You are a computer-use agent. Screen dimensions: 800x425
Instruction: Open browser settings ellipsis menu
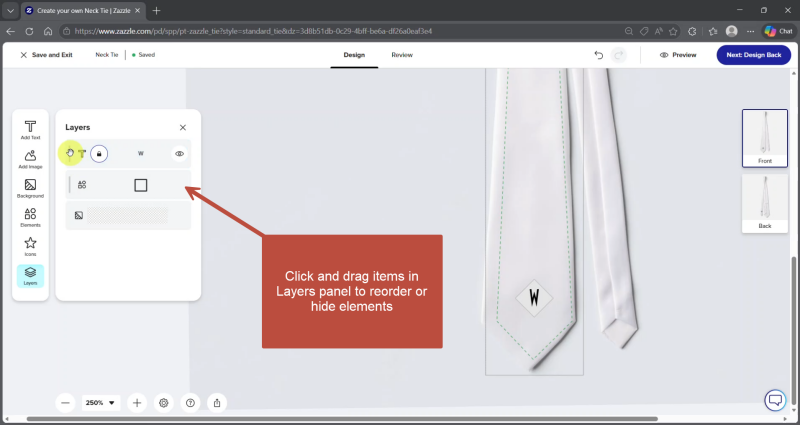(751, 31)
